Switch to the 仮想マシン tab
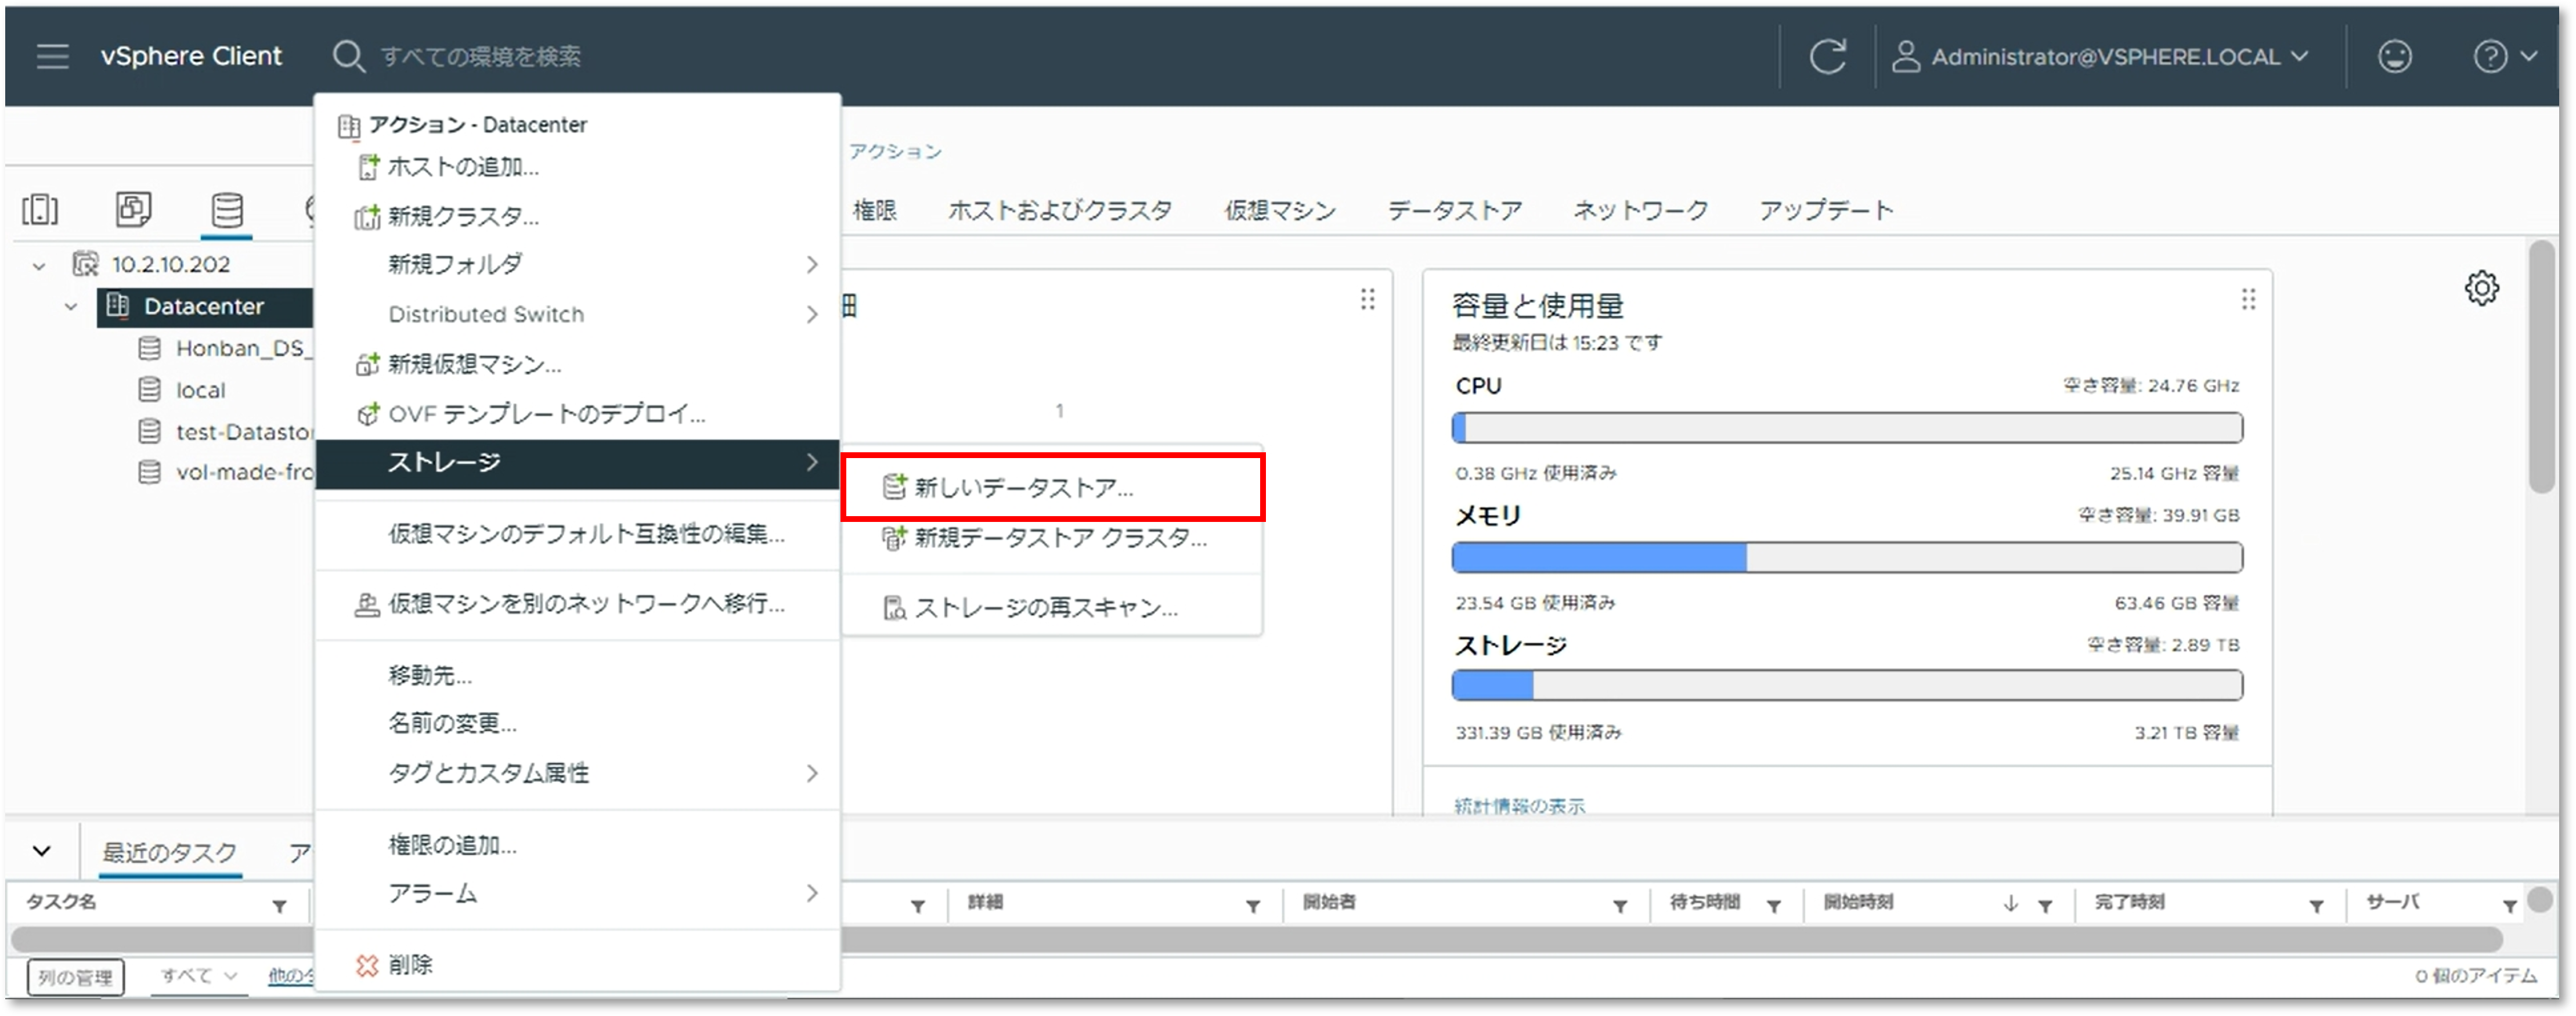Viewport: 2576px width, 1016px height. 1280,210
